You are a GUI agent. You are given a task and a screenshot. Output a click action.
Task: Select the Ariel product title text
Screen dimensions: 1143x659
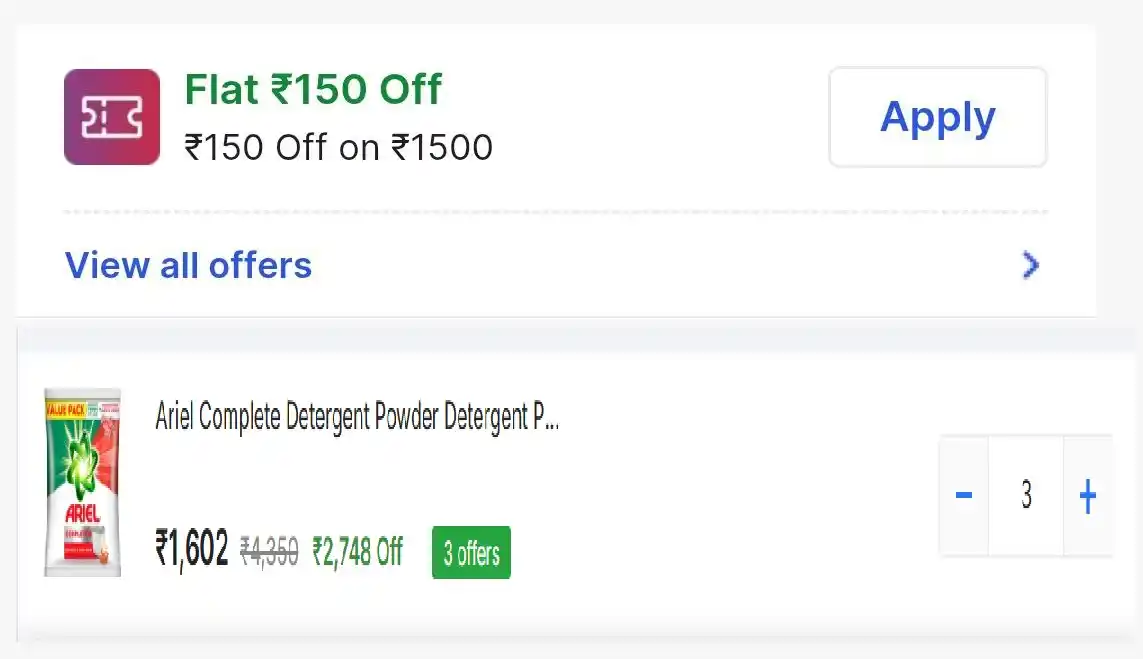coord(356,417)
